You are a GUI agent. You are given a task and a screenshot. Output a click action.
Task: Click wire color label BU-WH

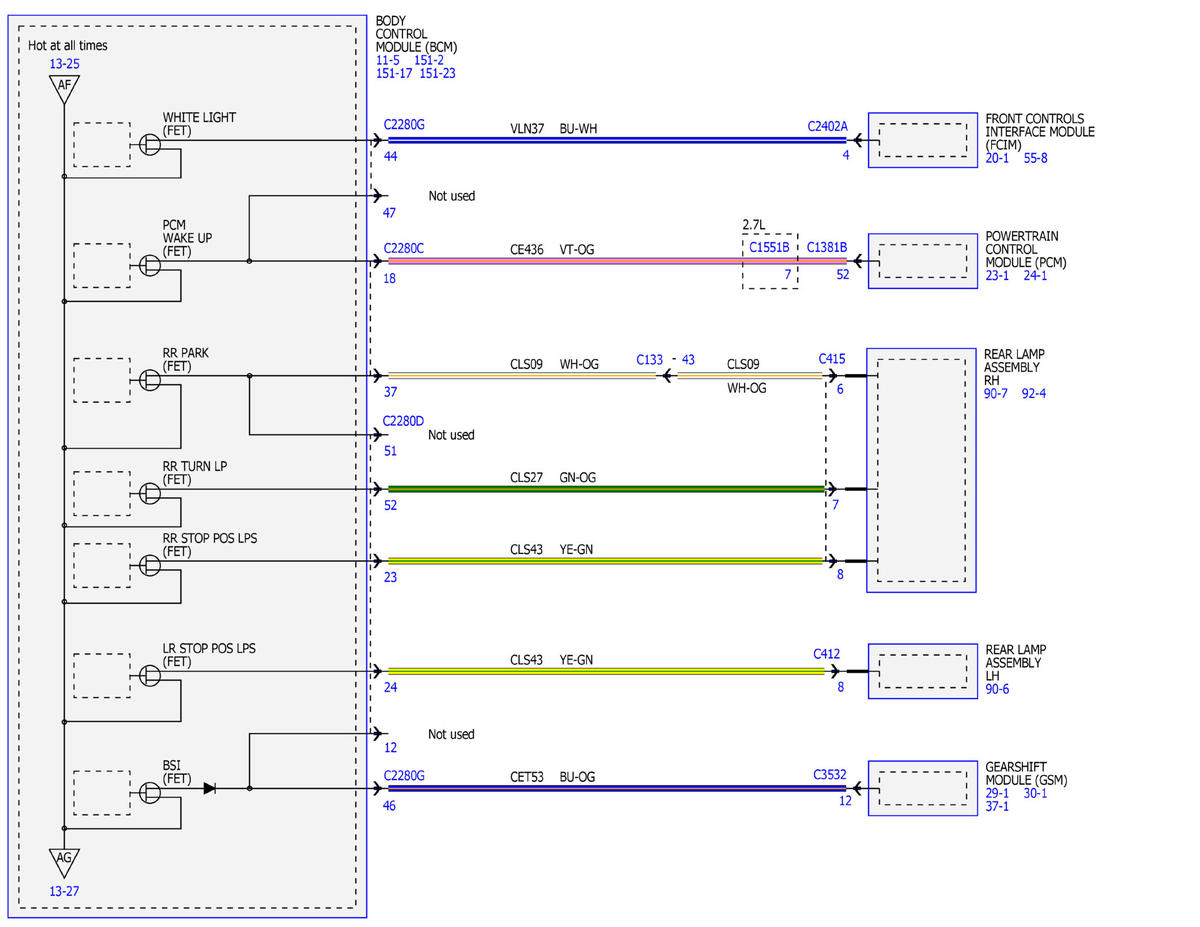click(579, 131)
